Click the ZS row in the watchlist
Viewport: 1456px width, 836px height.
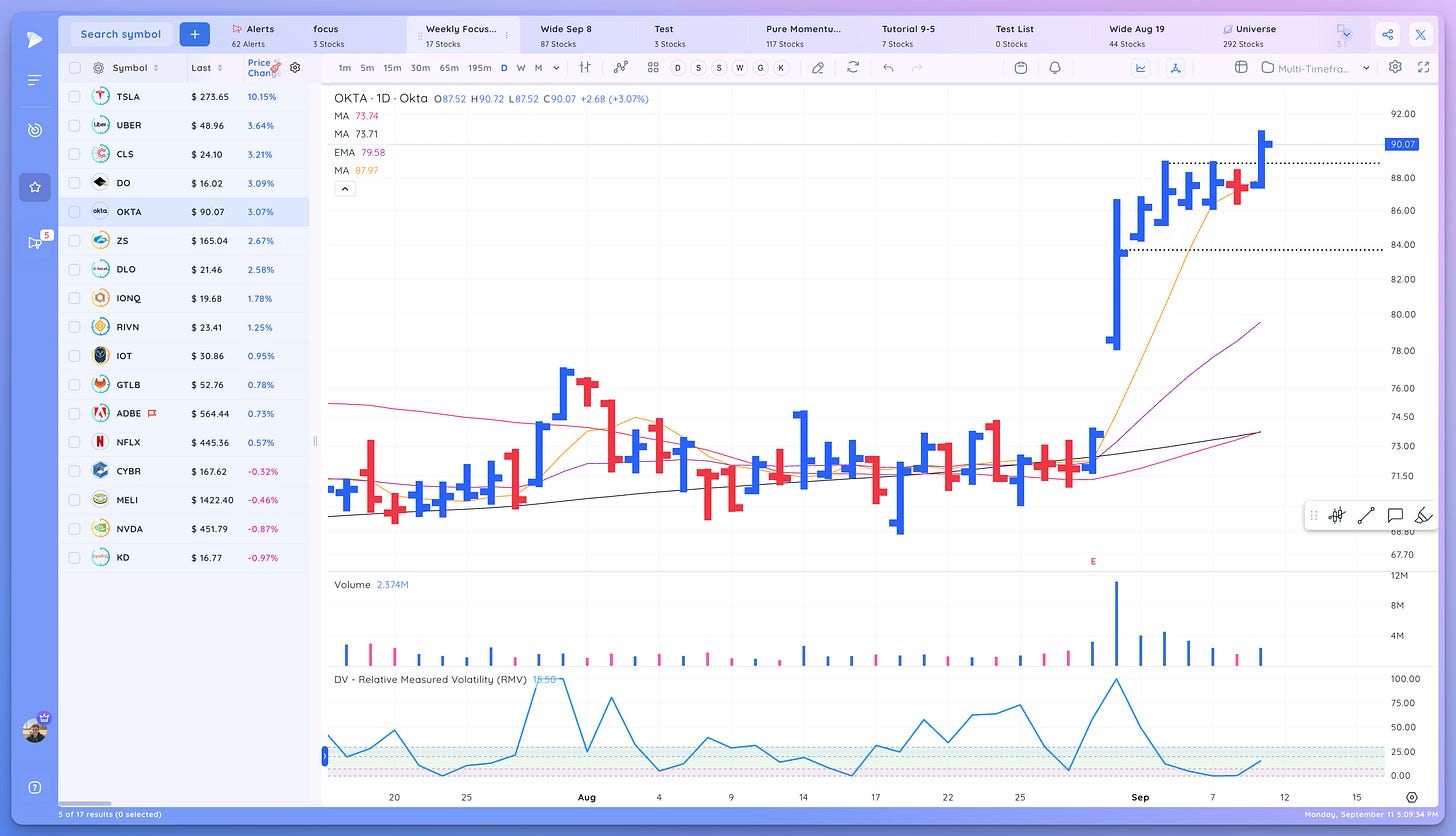click(x=184, y=241)
